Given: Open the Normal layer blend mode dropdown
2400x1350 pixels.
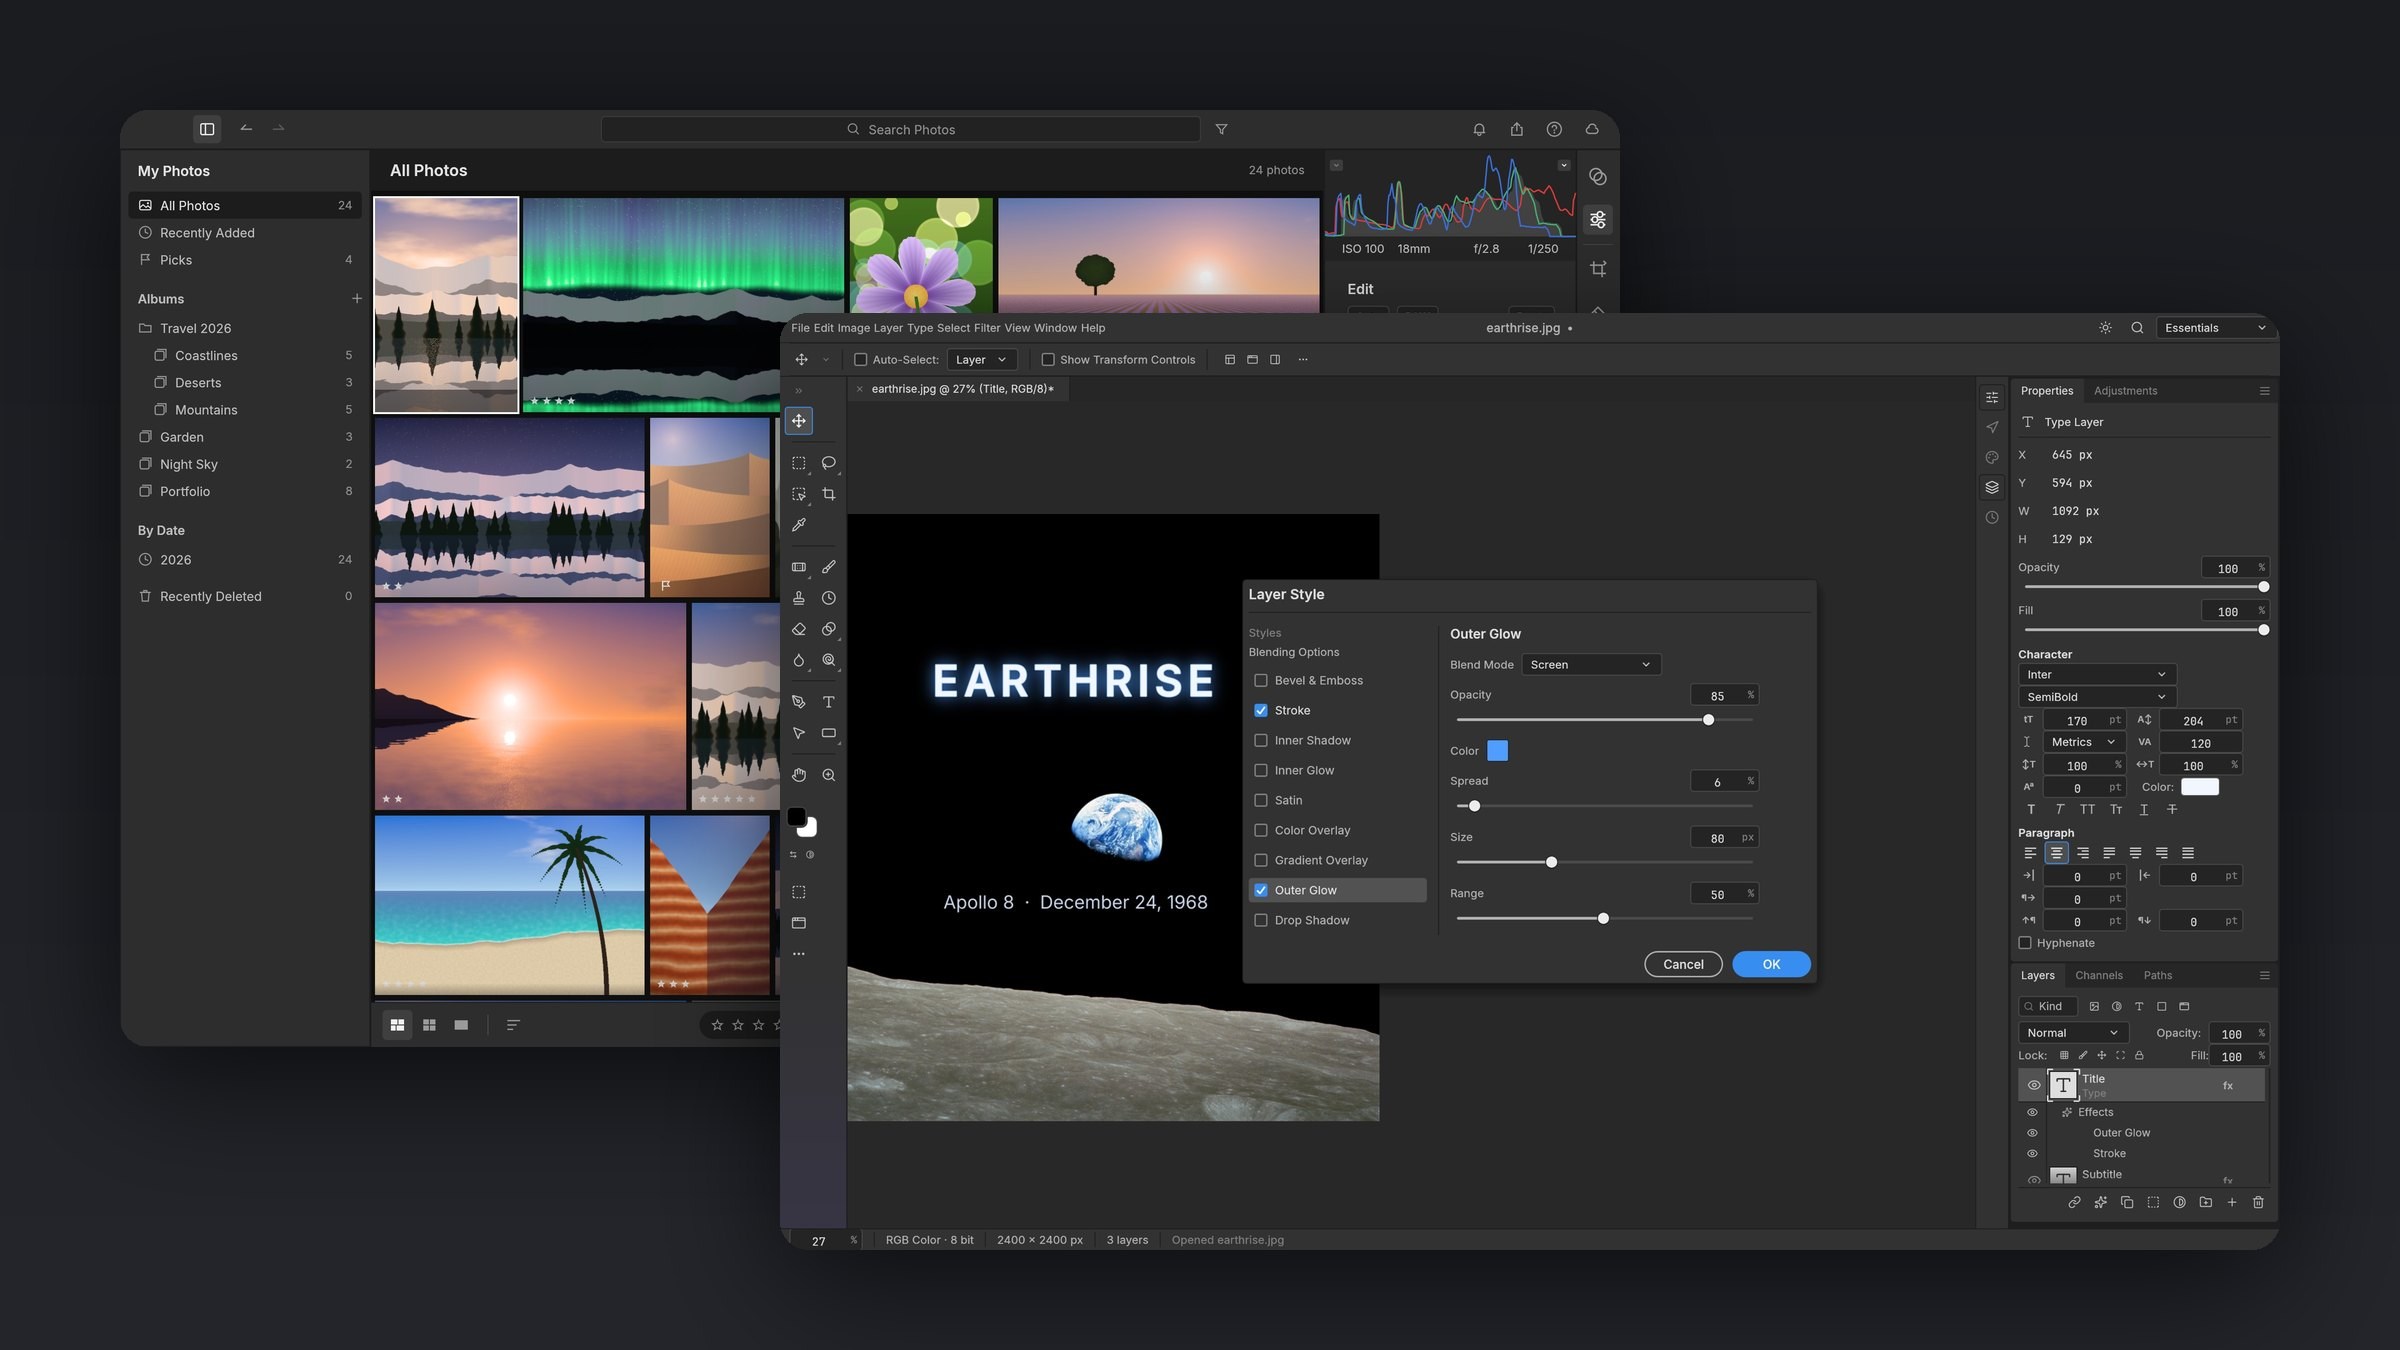Looking at the screenshot, I should click(2073, 1033).
